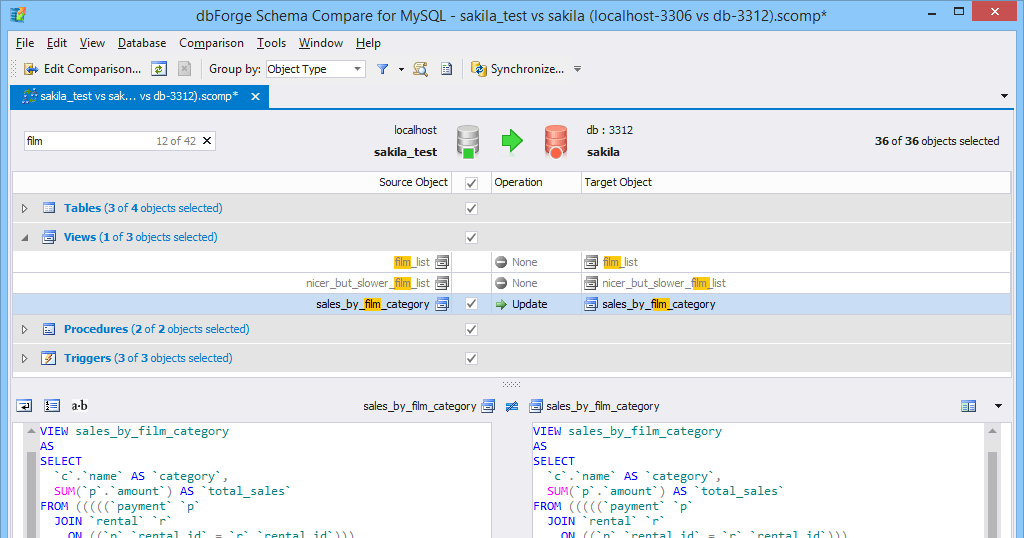The image size is (1024, 538).
Task: Click the Triggers group icon
Action: [x=49, y=358]
